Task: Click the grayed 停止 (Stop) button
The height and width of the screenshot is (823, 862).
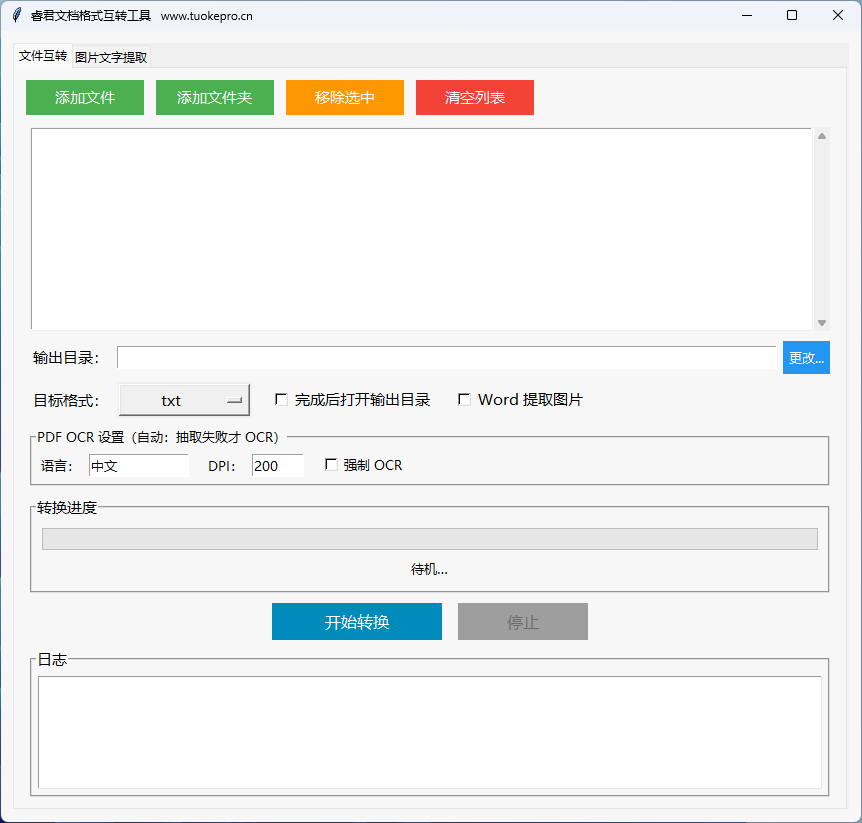Action: coord(522,621)
